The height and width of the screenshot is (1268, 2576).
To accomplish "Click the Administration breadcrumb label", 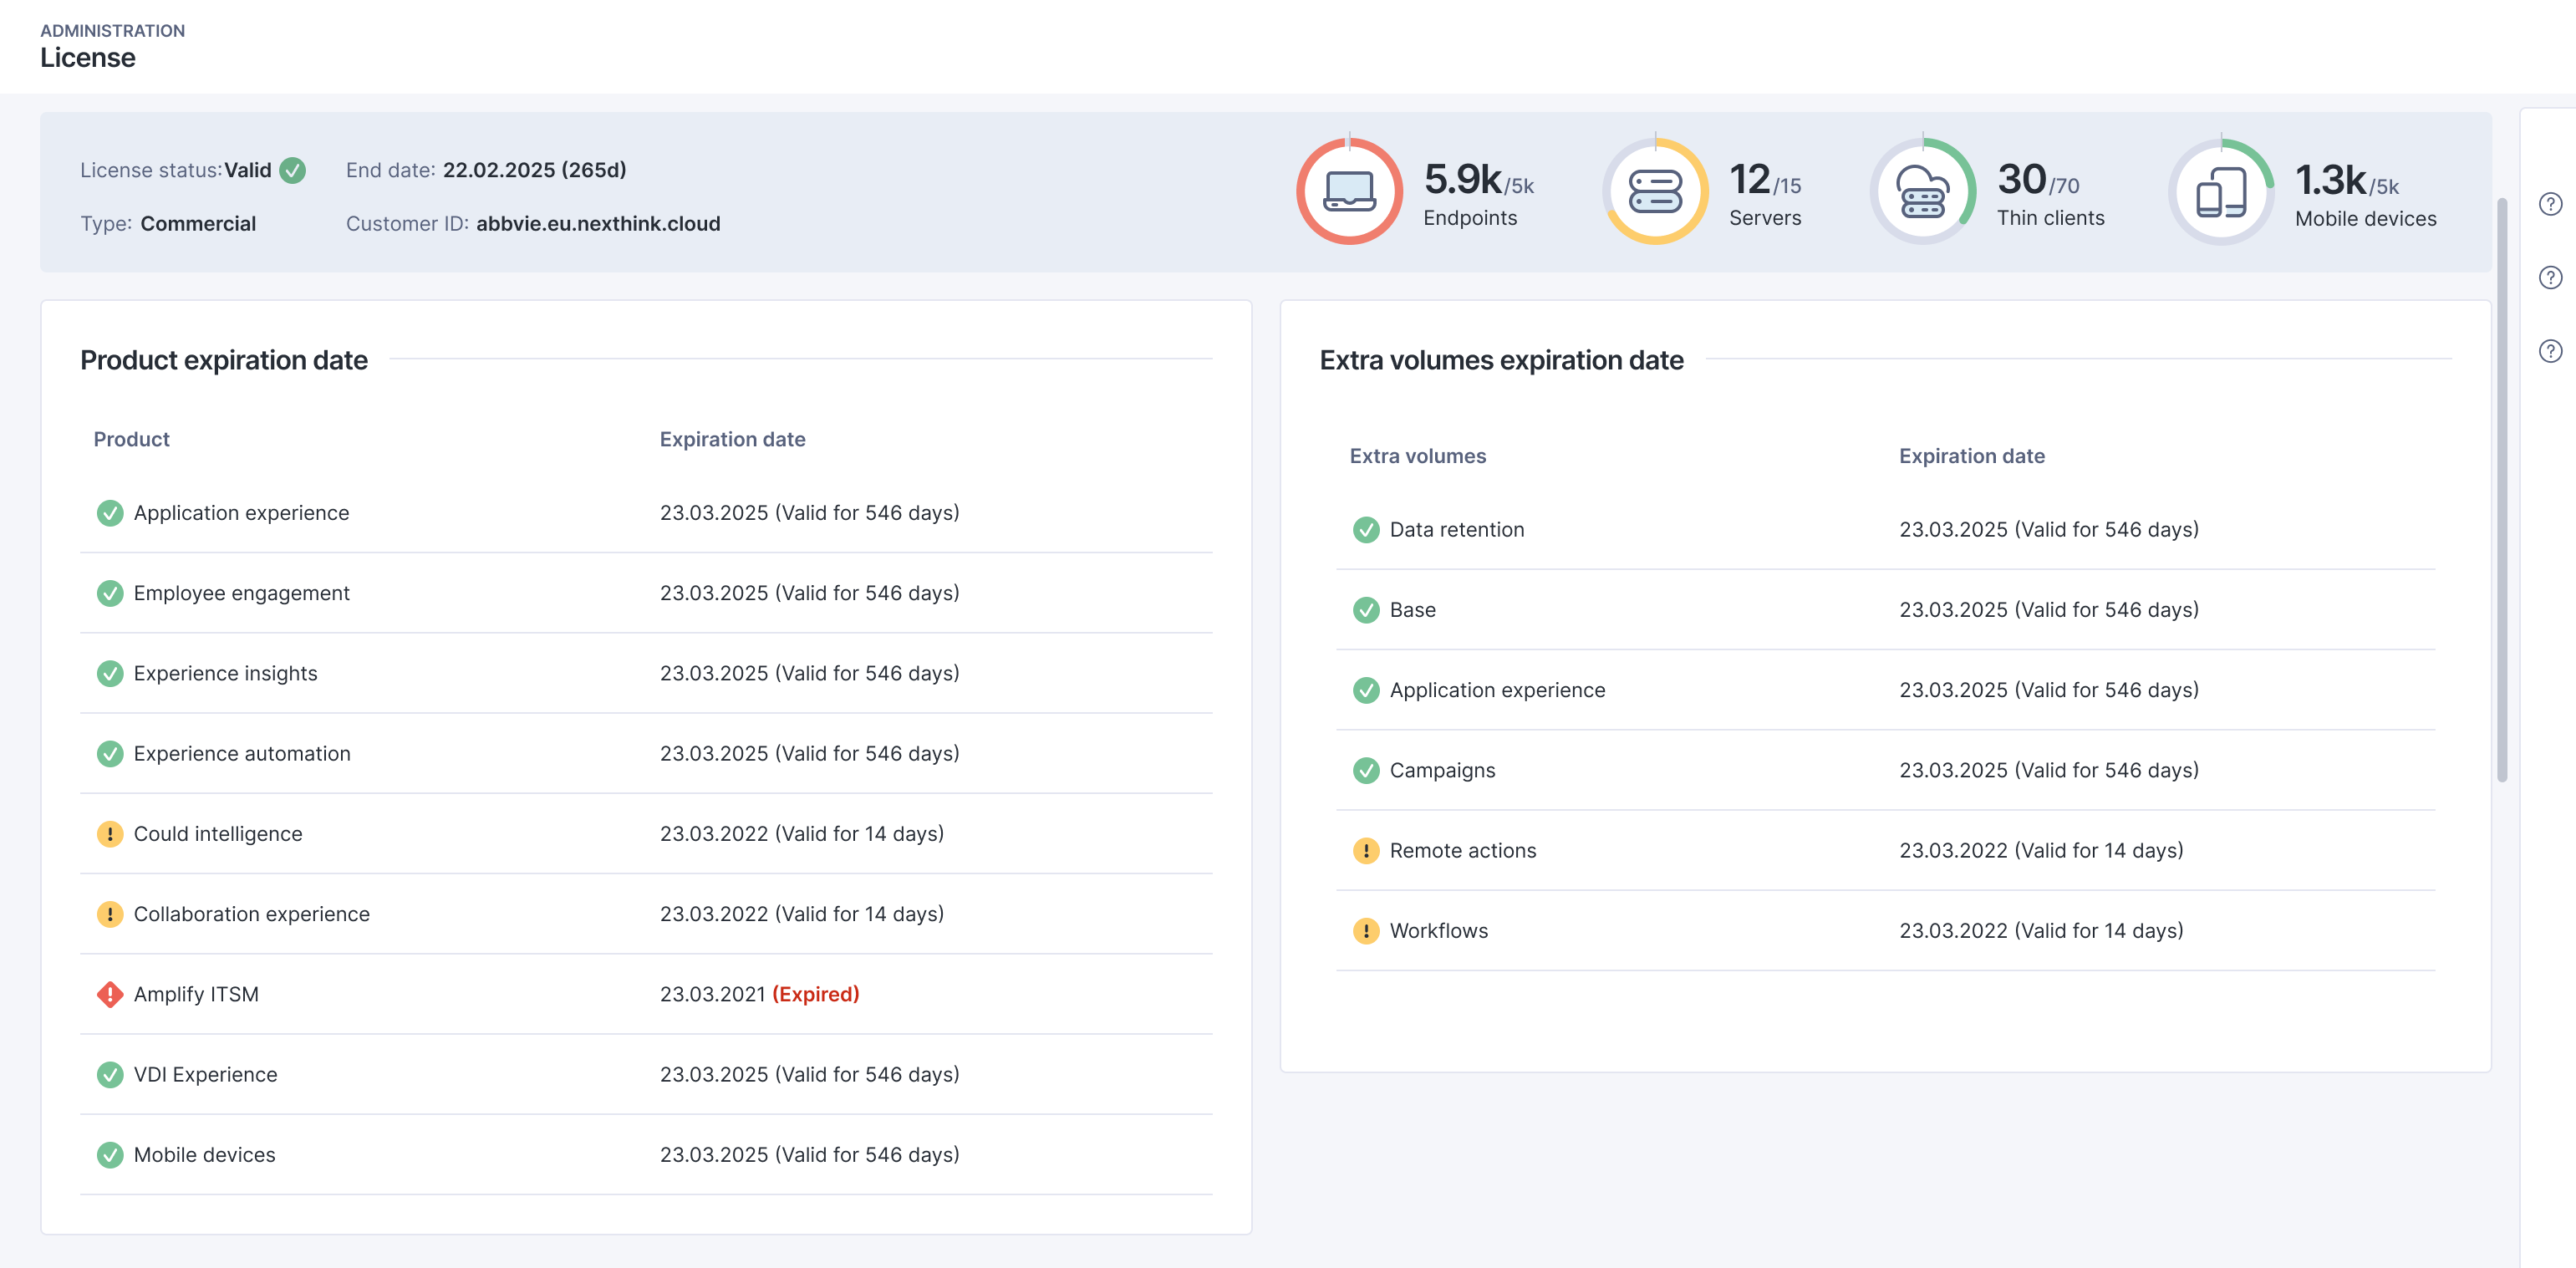I will [112, 31].
